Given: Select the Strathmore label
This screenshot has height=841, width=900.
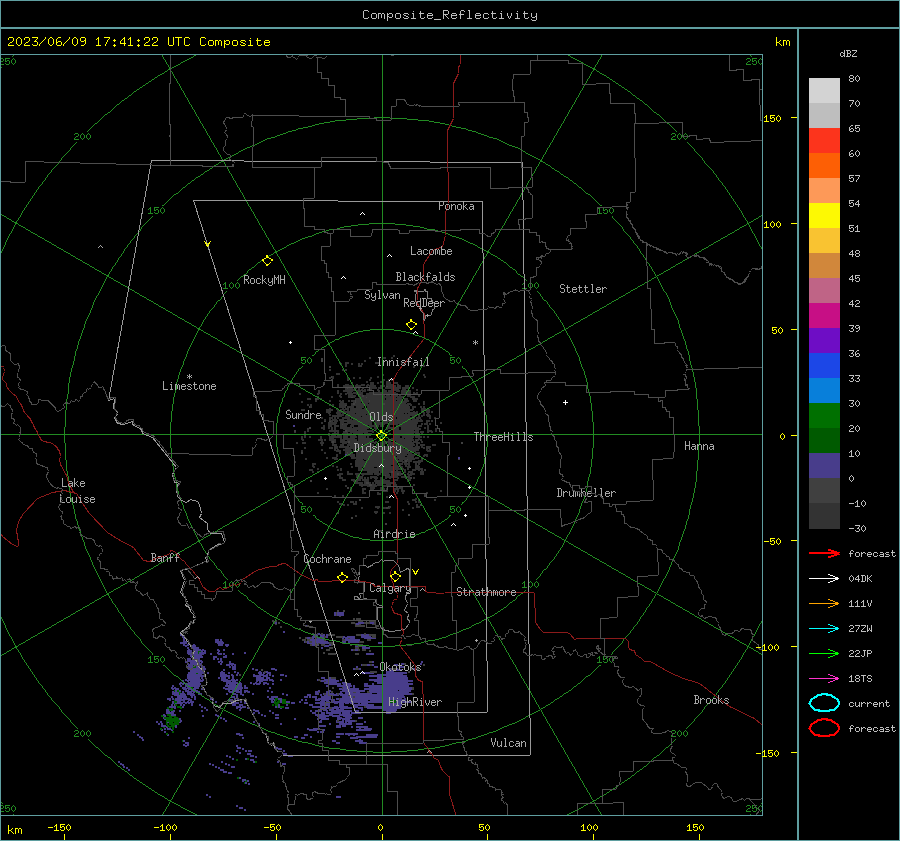Looking at the screenshot, I should [486, 592].
